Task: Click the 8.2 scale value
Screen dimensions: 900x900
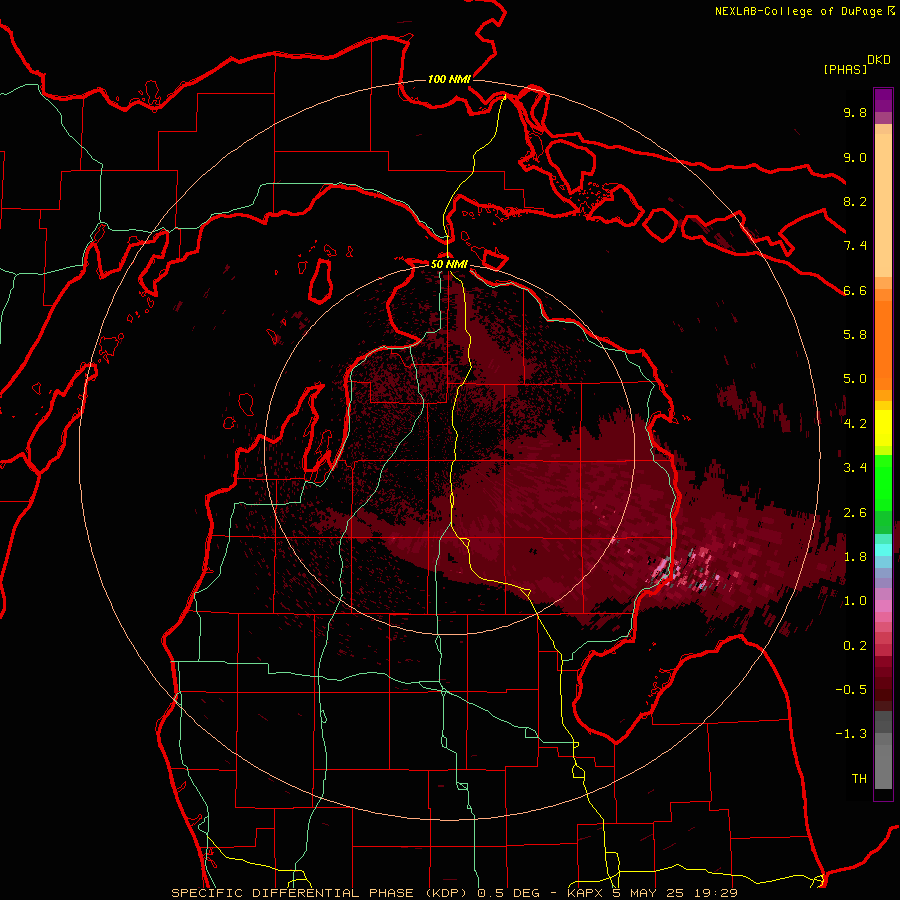Action: coord(855,201)
